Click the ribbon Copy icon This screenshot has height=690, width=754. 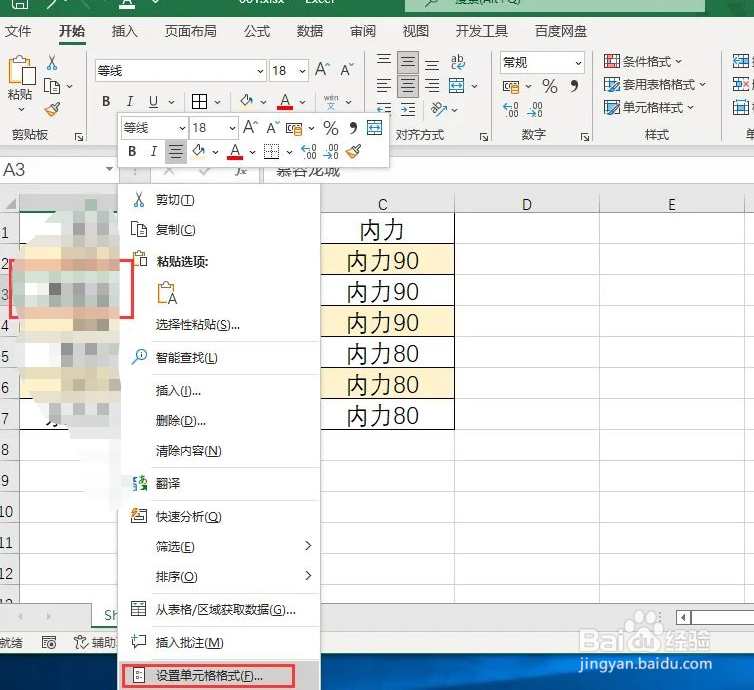tap(52, 87)
